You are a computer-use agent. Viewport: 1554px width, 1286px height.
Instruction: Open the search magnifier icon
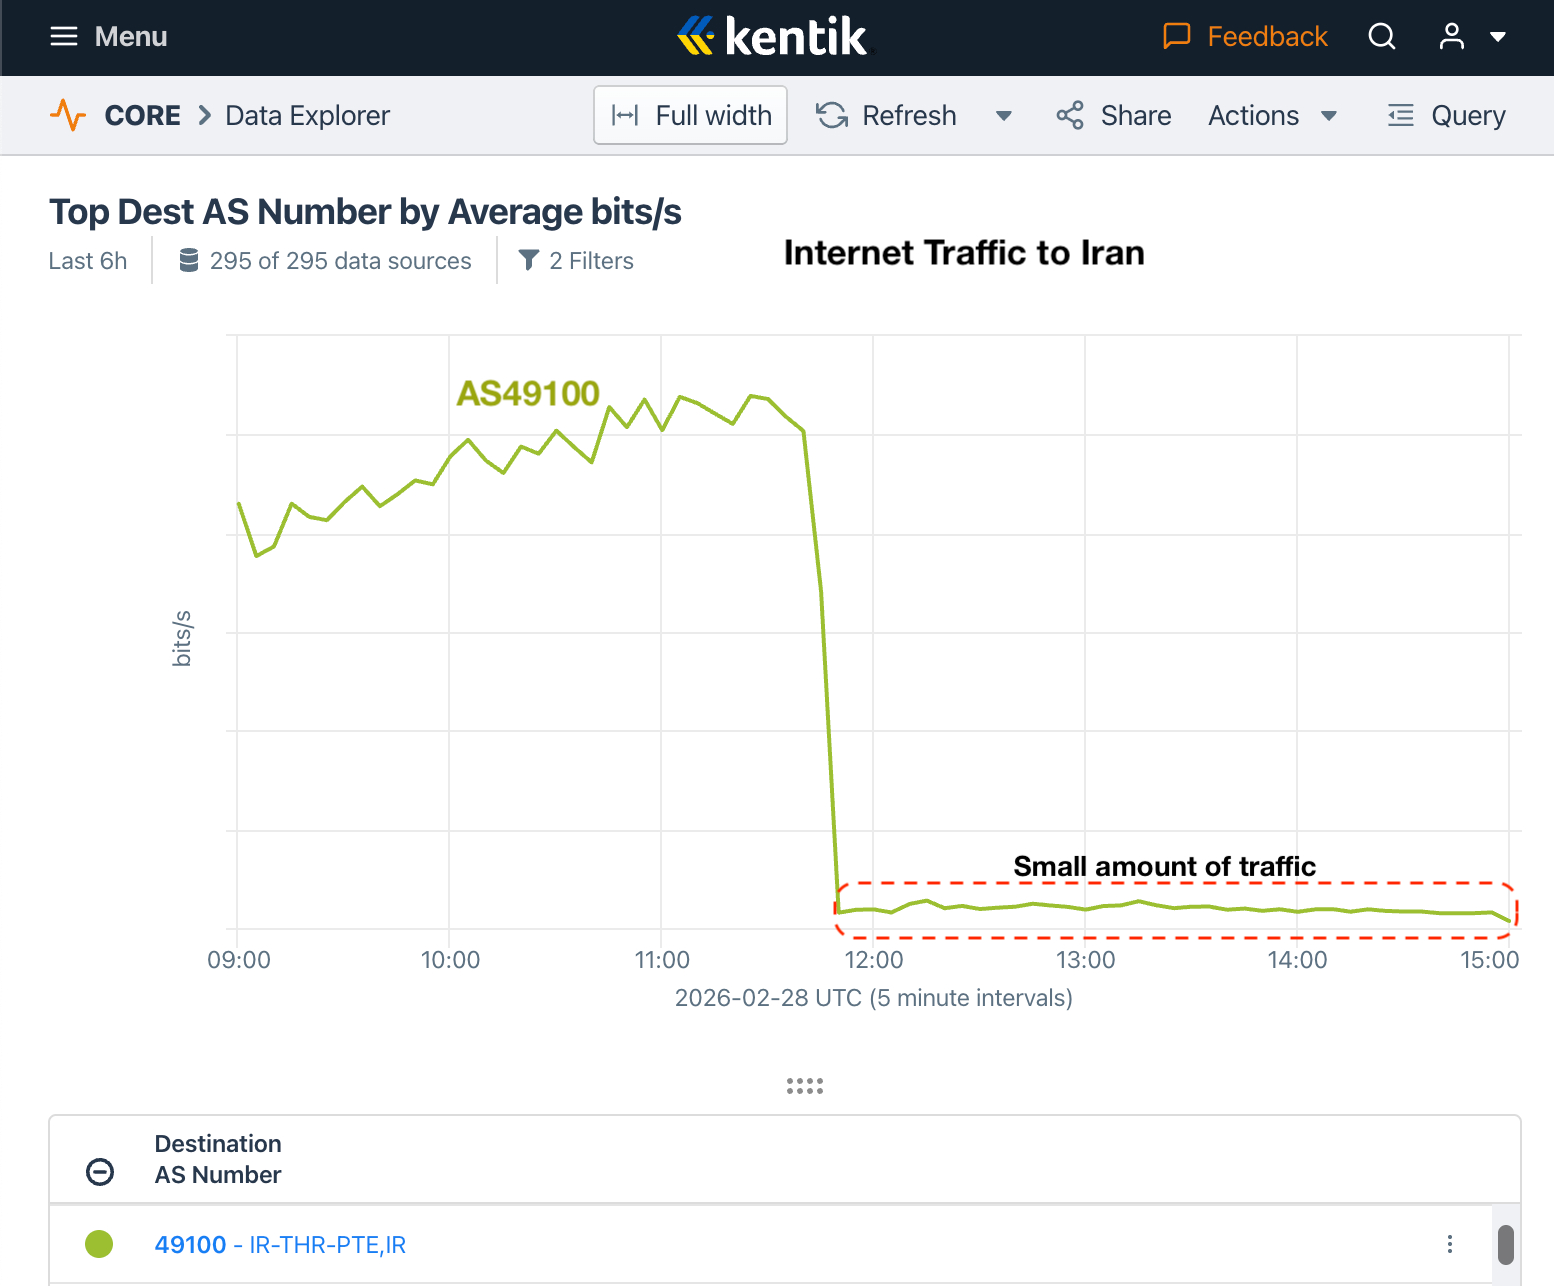[1382, 37]
